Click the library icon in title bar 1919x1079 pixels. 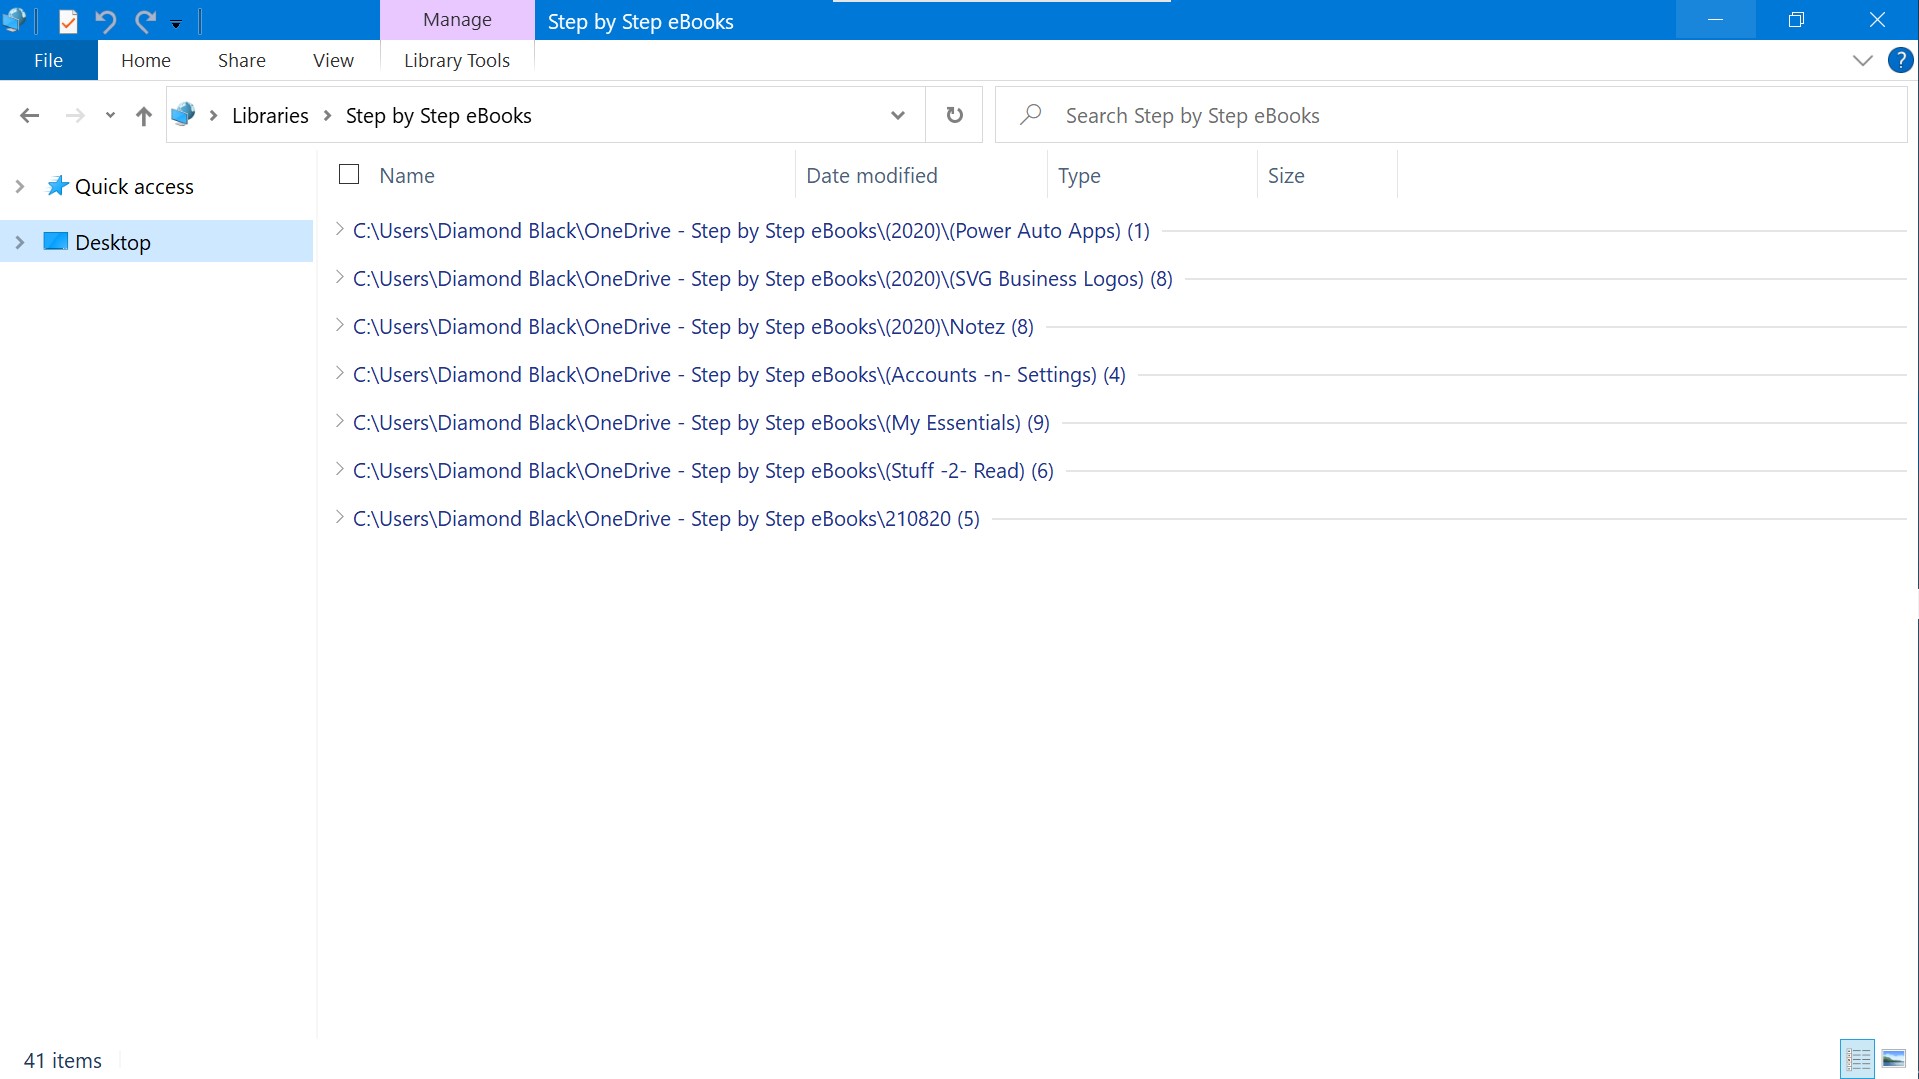pos(14,20)
